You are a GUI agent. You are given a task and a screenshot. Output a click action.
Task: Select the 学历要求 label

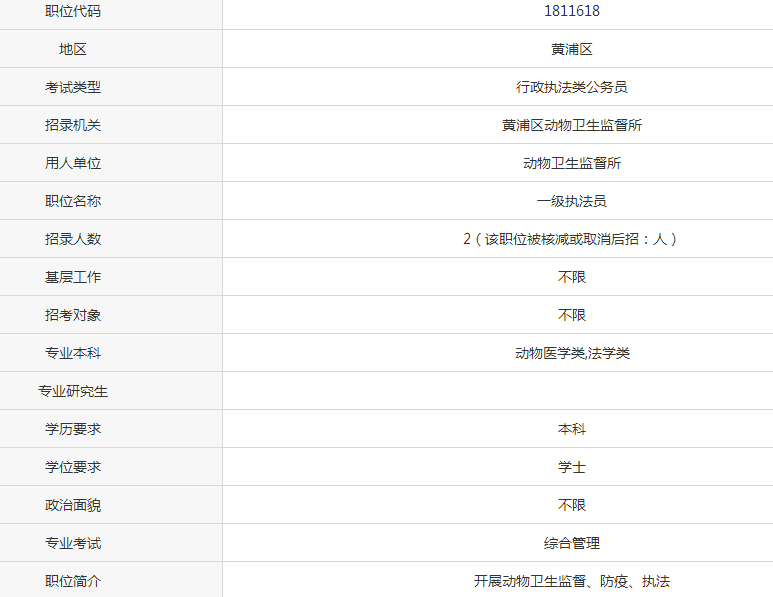73,429
